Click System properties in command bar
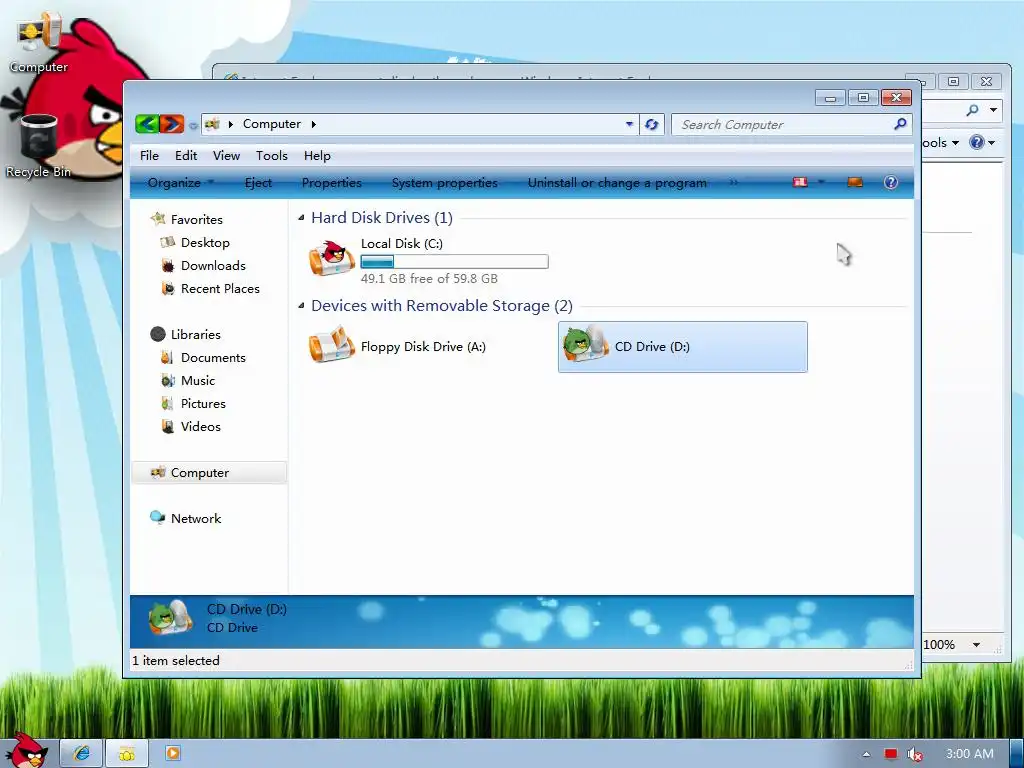 coord(445,183)
